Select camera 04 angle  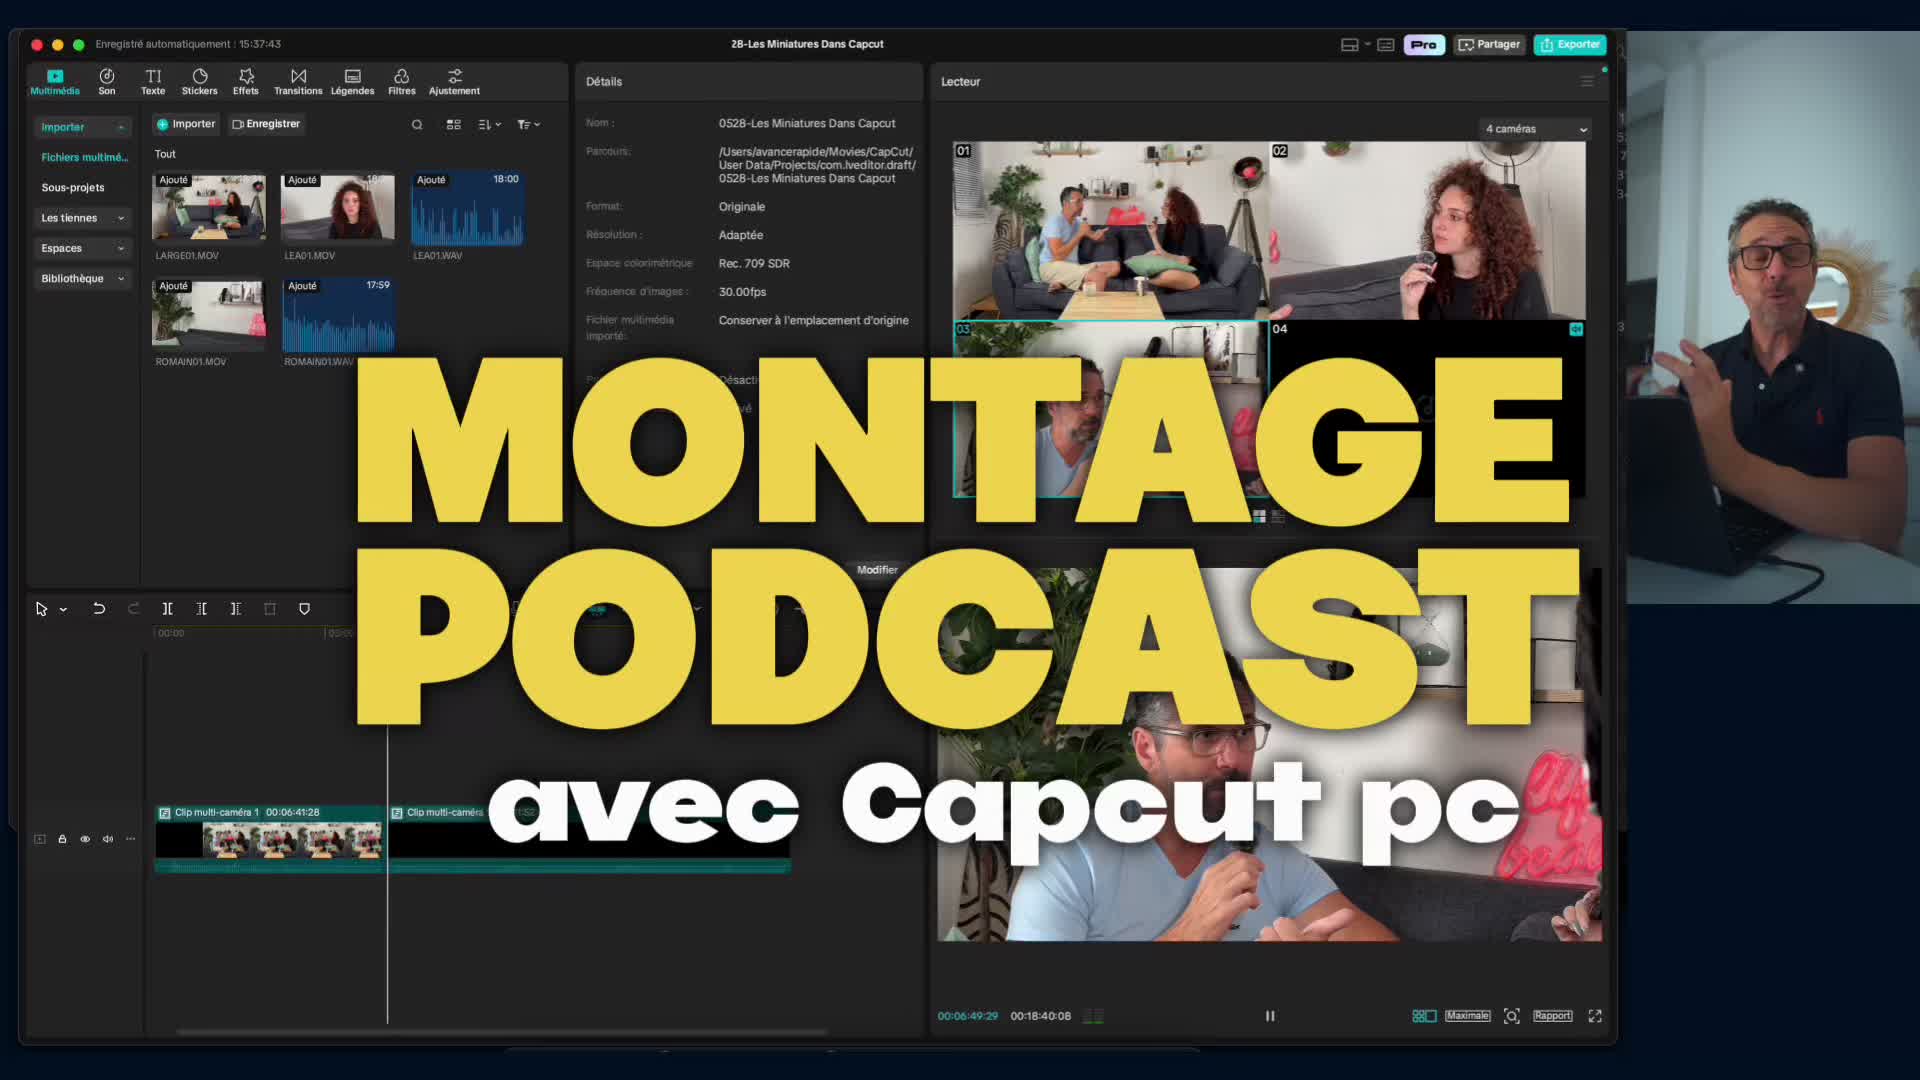tap(1428, 409)
